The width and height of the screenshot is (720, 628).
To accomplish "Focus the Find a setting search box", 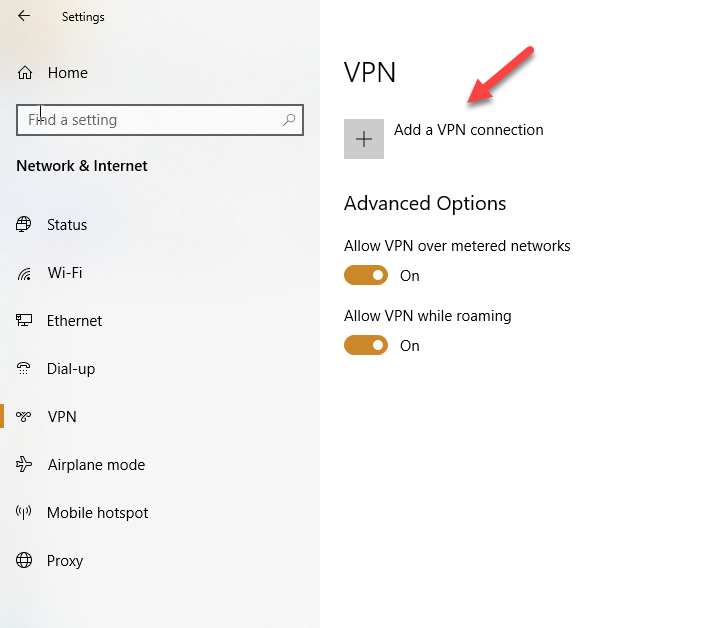I will click(150, 120).
